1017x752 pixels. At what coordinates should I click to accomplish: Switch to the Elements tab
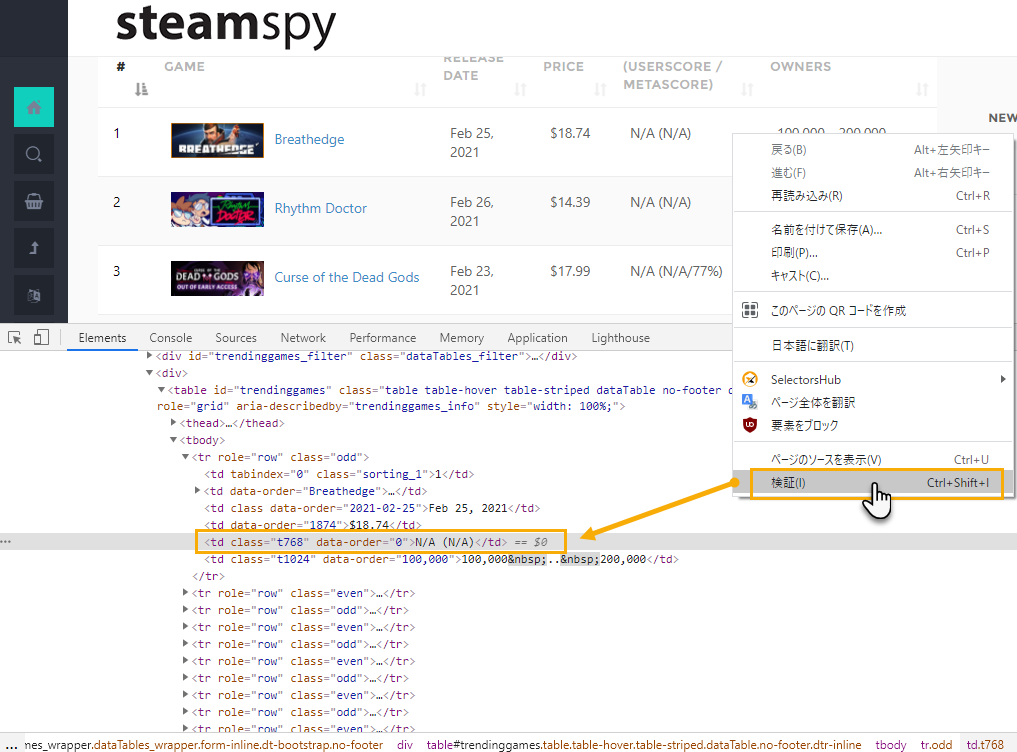click(x=102, y=338)
